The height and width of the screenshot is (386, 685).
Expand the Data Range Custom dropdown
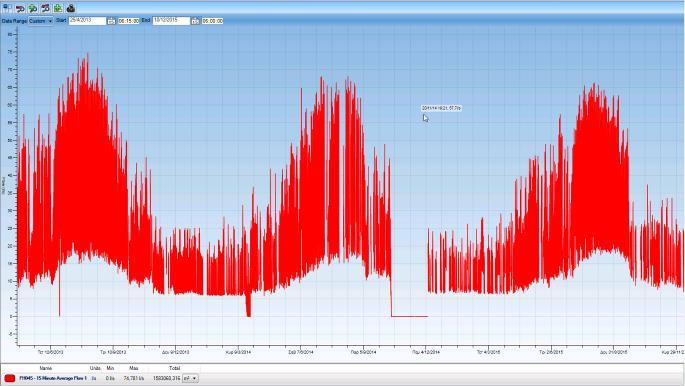(41, 21)
